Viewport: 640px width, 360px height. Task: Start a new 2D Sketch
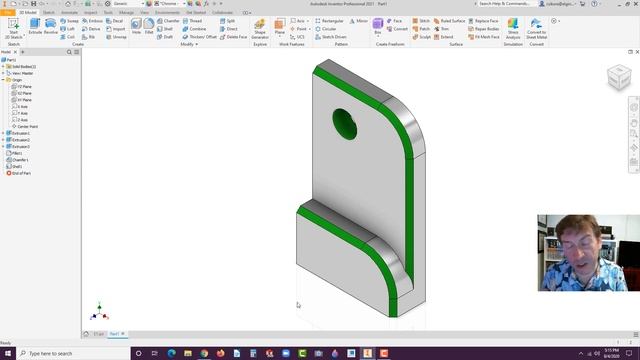(x=13, y=29)
